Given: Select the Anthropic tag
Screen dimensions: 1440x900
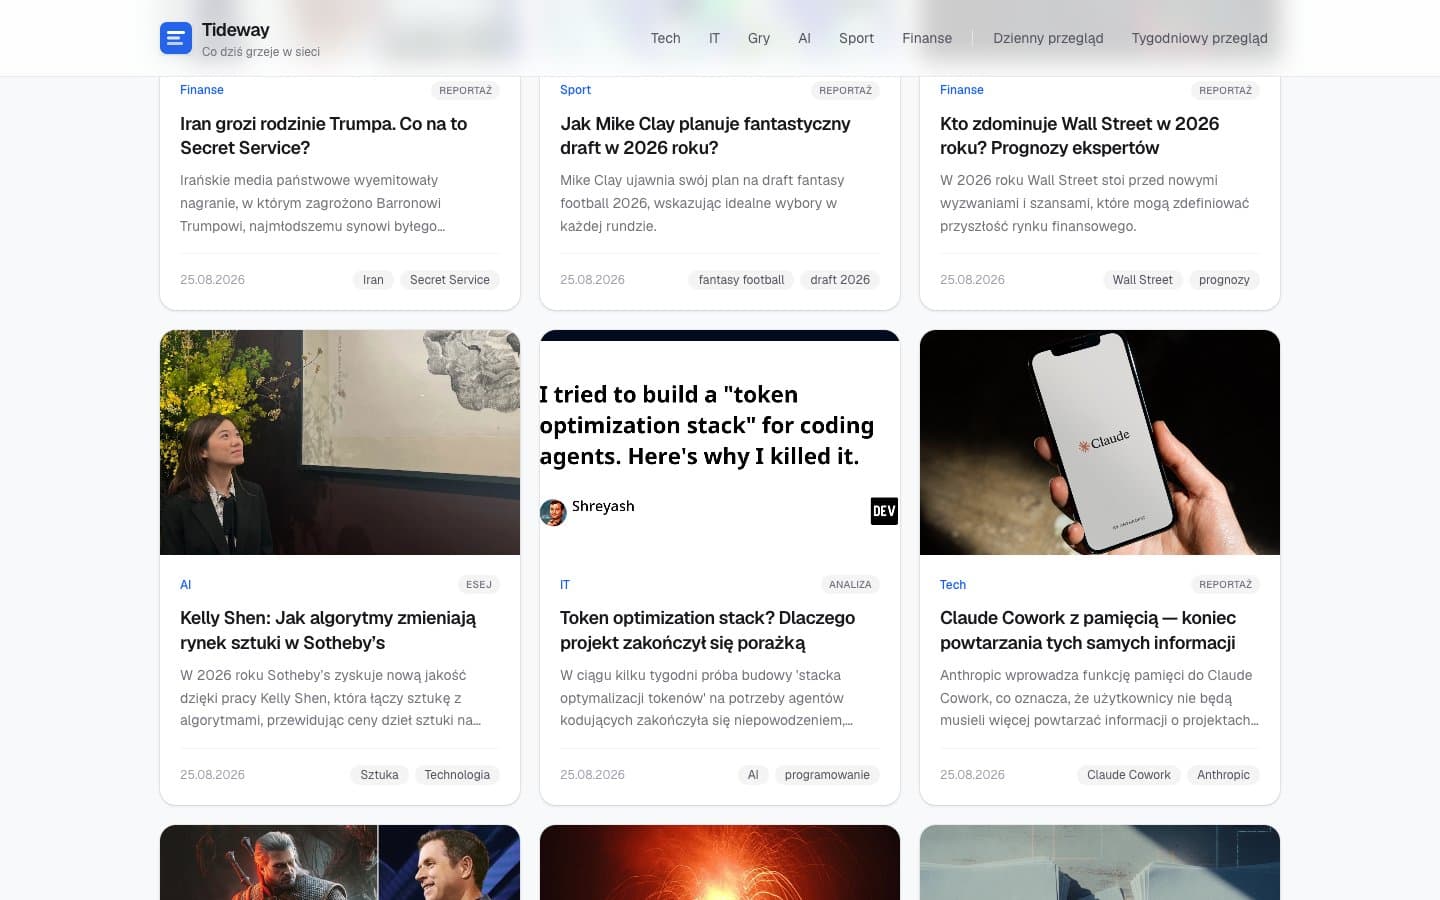Looking at the screenshot, I should pos(1223,775).
